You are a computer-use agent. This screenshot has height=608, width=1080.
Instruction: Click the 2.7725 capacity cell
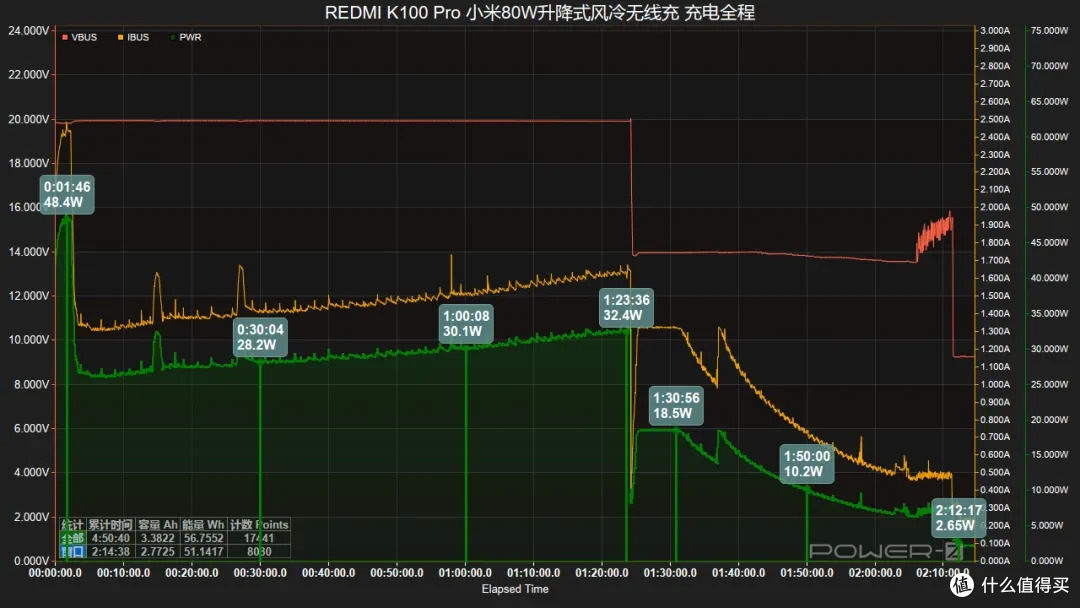[158, 551]
